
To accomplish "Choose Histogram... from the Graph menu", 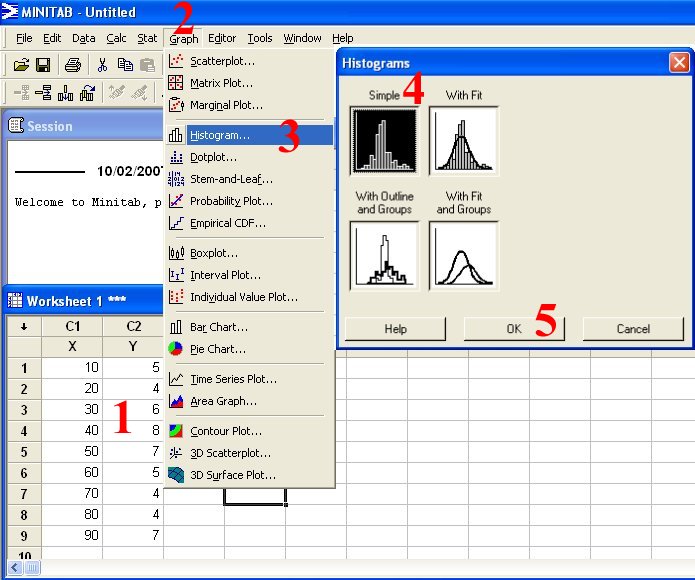I will pos(249,135).
